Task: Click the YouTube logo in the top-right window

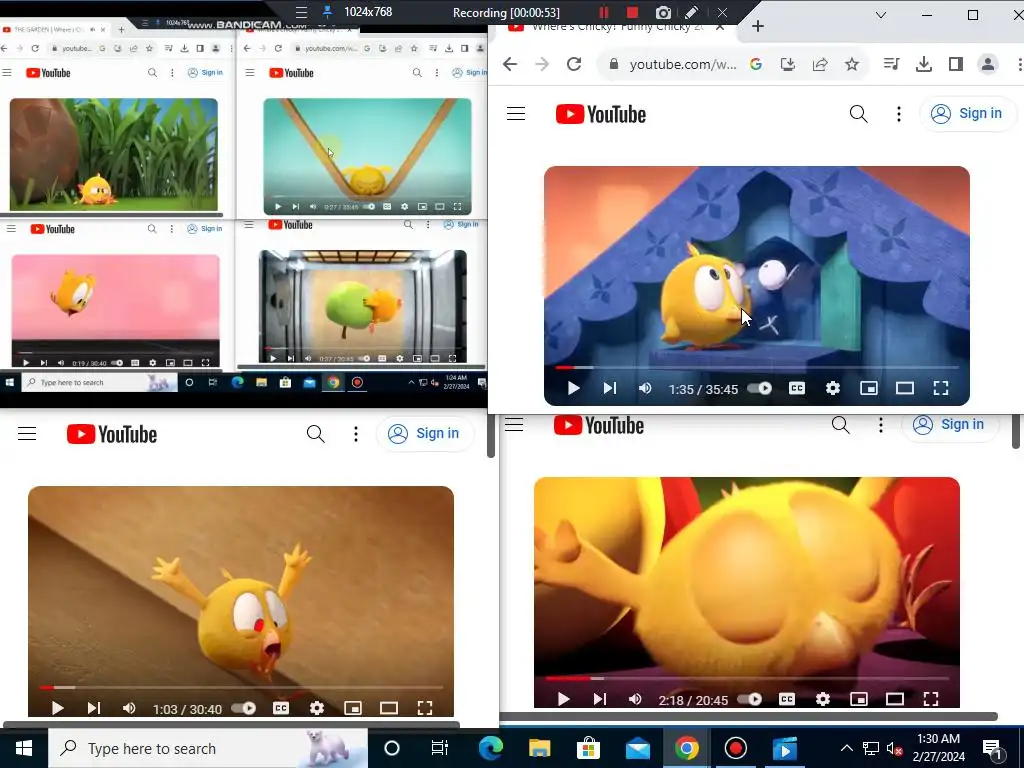Action: point(601,114)
